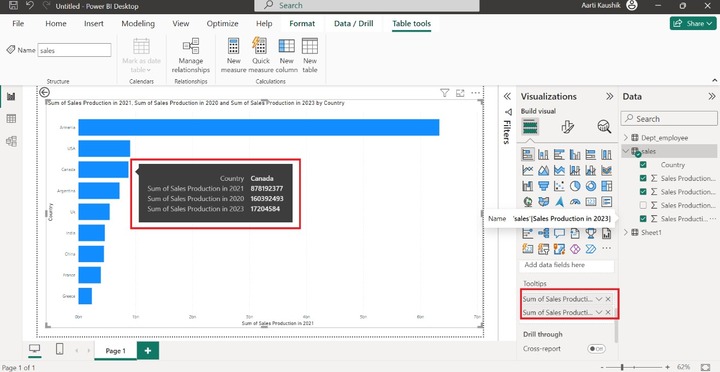Viewport: 720px width, 372px height.
Task: Pick the Gauge visual icon
Action: pyautogui.click(x=575, y=202)
